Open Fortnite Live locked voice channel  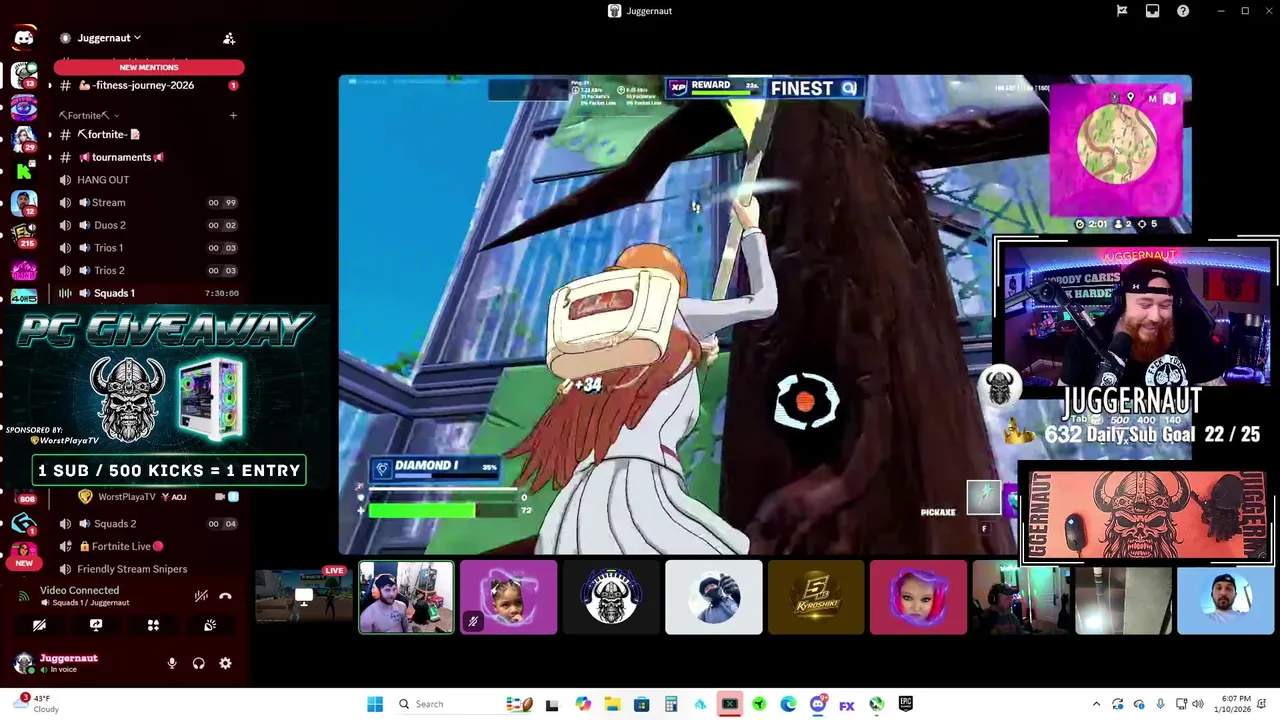click(x=148, y=546)
